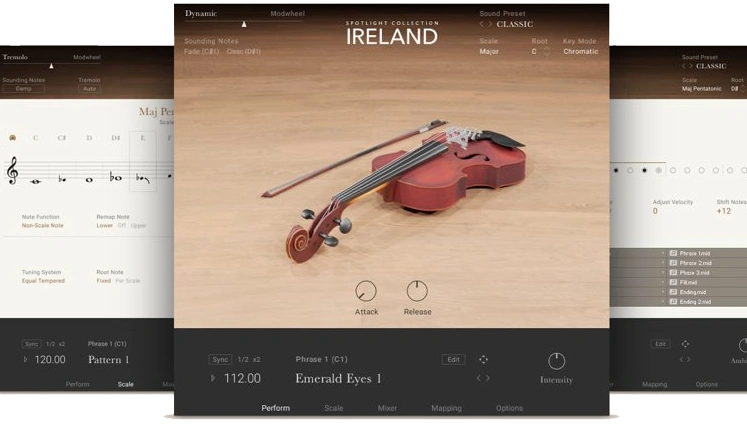The image size is (747, 432).
Task: Click the Edit button in center window
Action: [x=454, y=360]
